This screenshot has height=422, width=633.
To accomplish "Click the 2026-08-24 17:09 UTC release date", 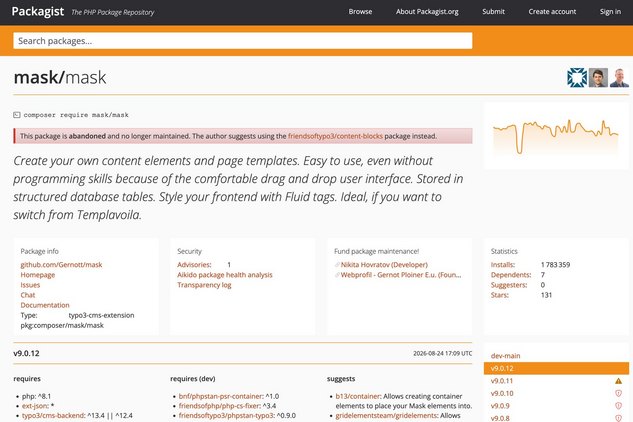I will (x=442, y=353).
